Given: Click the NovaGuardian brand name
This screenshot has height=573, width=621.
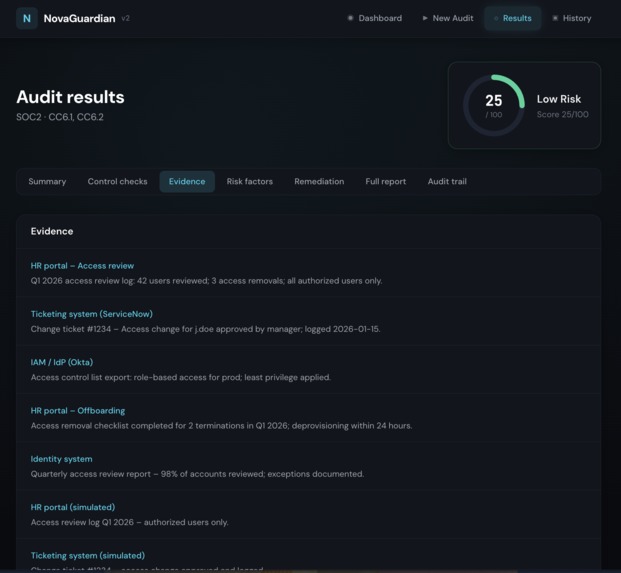Looking at the screenshot, I should pos(79,19).
